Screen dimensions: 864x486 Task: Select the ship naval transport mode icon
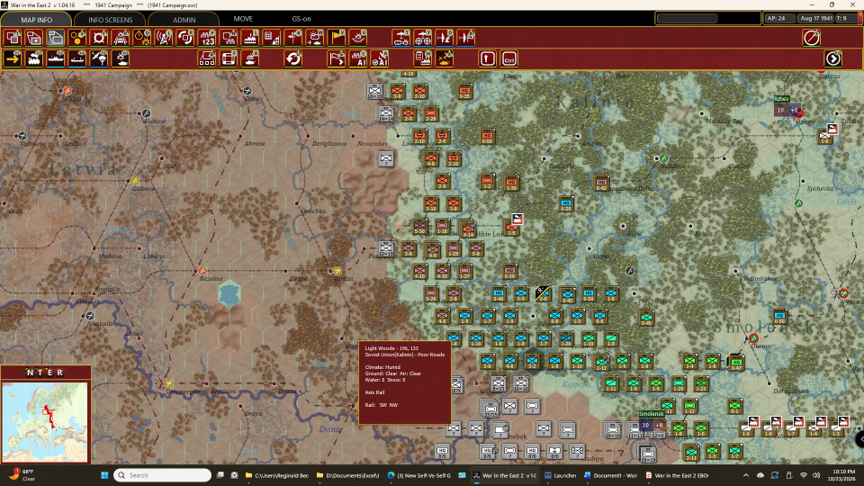[x=56, y=58]
